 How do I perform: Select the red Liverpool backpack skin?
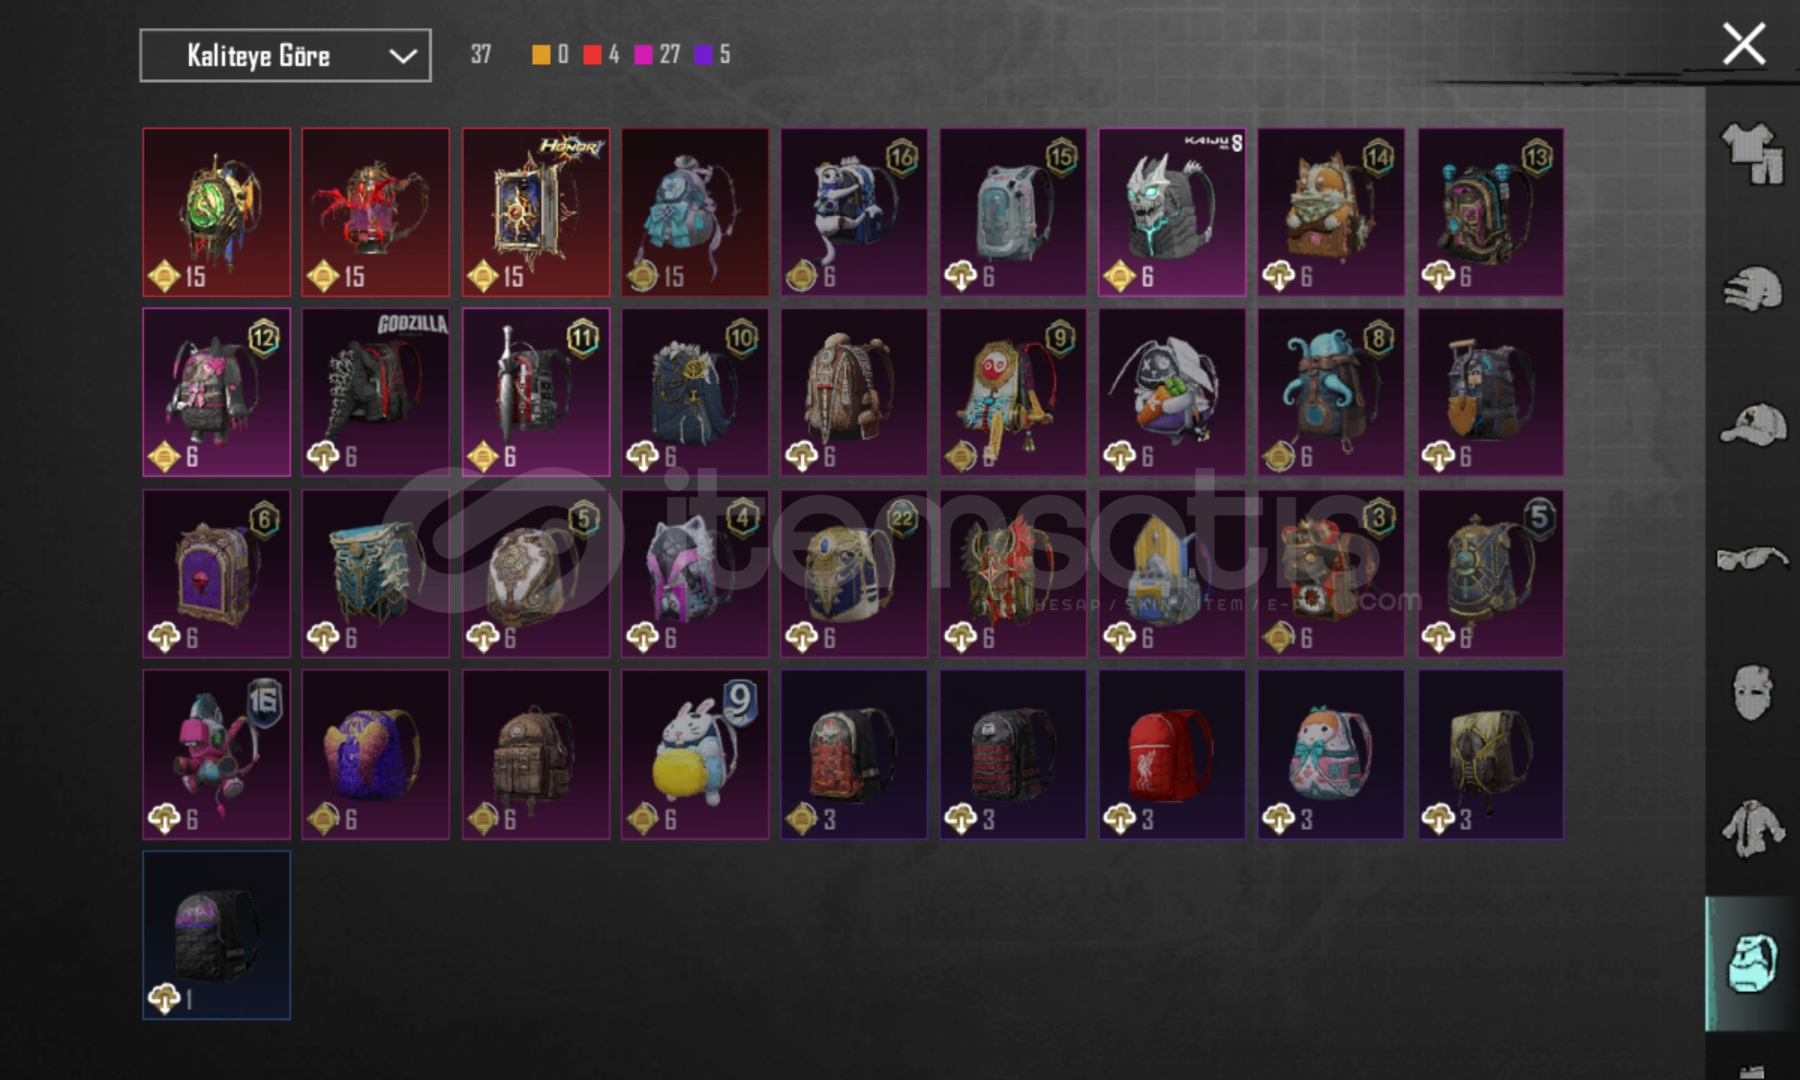1172,754
